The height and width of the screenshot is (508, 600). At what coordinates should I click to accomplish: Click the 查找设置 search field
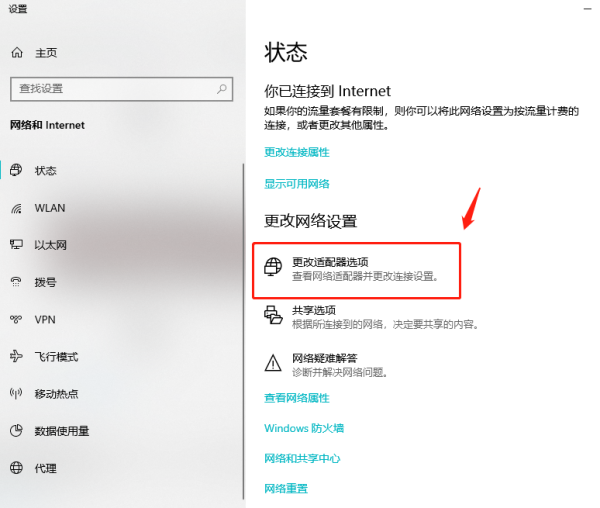[121, 89]
